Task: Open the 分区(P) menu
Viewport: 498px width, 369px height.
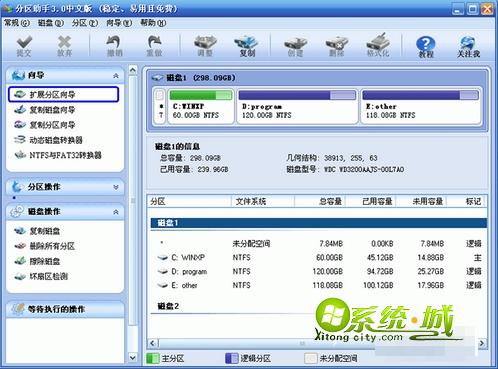Action: (85, 23)
